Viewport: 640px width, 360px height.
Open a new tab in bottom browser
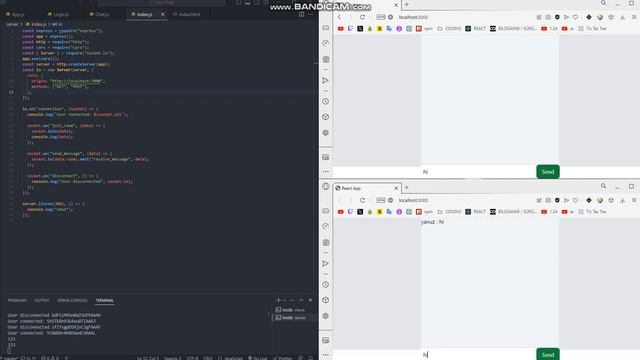[407, 188]
